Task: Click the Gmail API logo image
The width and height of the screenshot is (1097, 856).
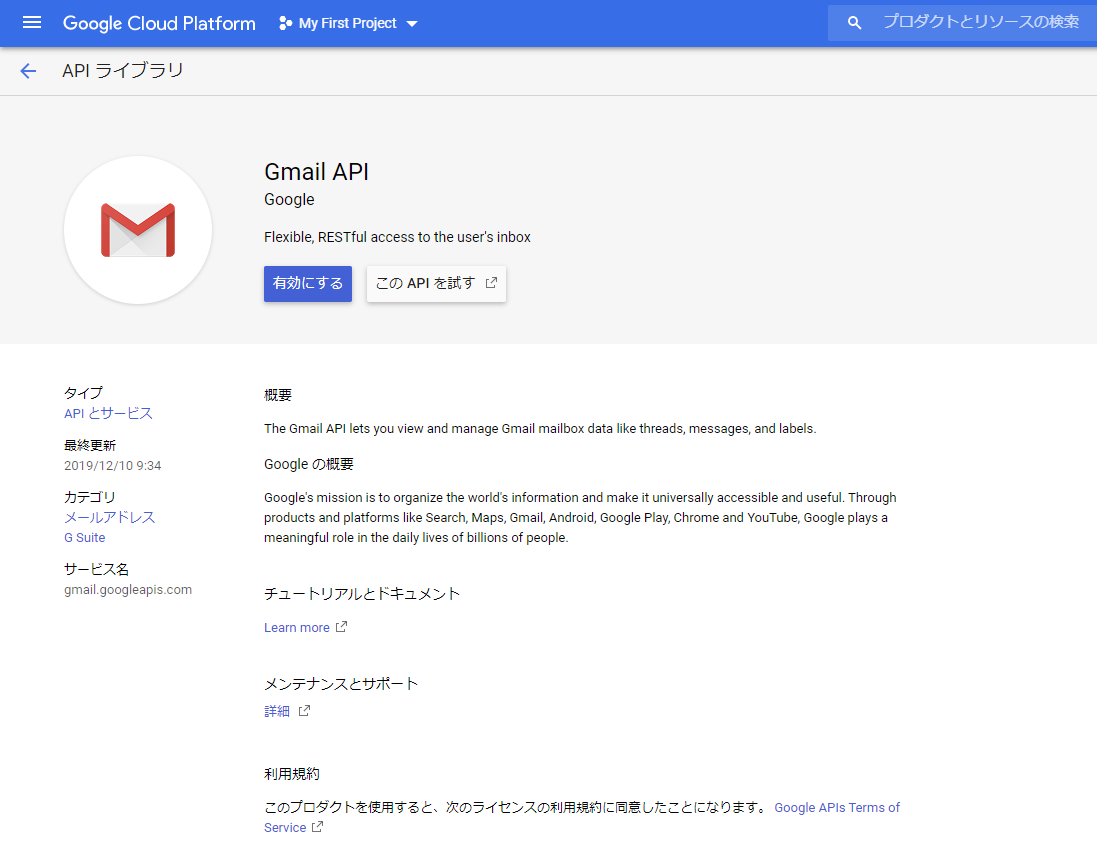Action: (x=137, y=229)
